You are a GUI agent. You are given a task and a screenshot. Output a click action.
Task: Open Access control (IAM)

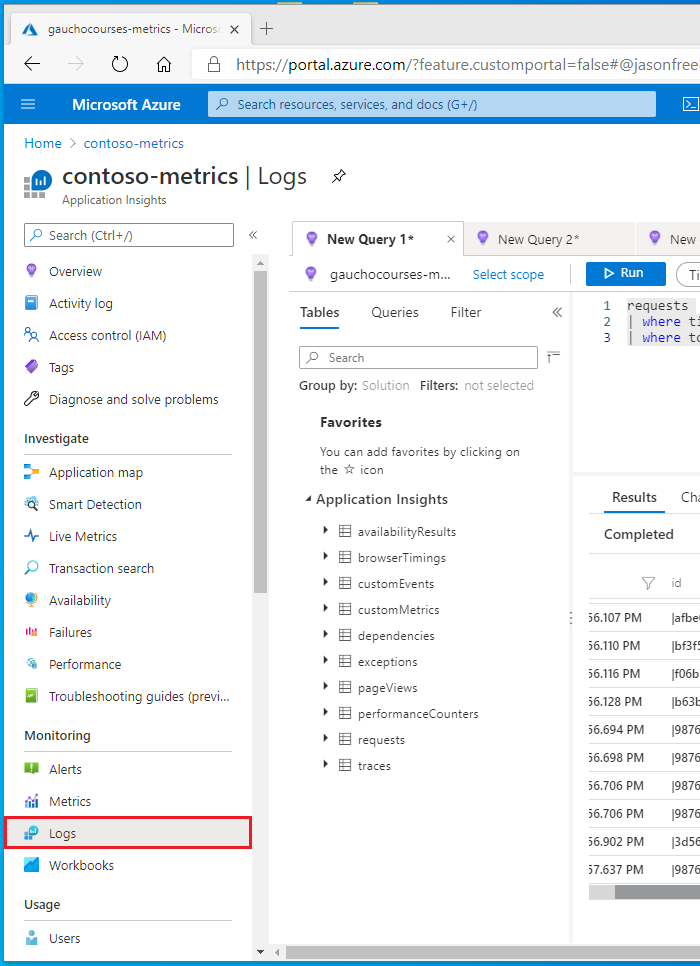pos(107,335)
